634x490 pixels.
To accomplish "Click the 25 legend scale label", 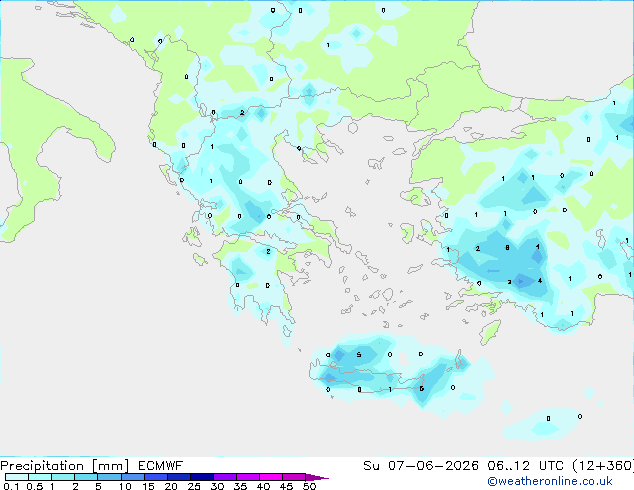I will click(x=194, y=486).
